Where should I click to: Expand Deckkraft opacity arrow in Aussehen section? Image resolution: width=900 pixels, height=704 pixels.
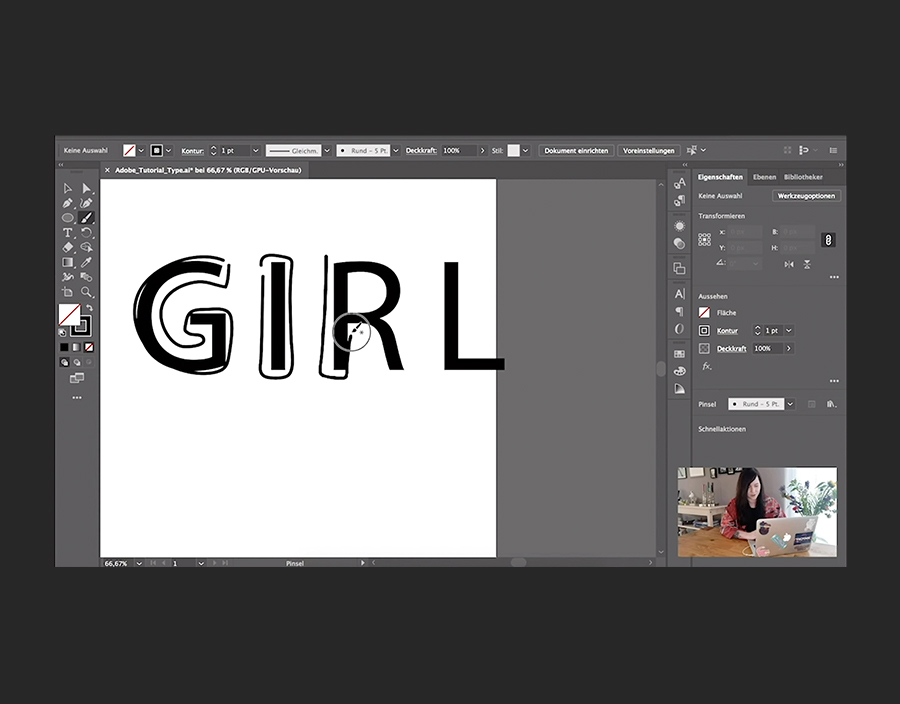pos(788,348)
